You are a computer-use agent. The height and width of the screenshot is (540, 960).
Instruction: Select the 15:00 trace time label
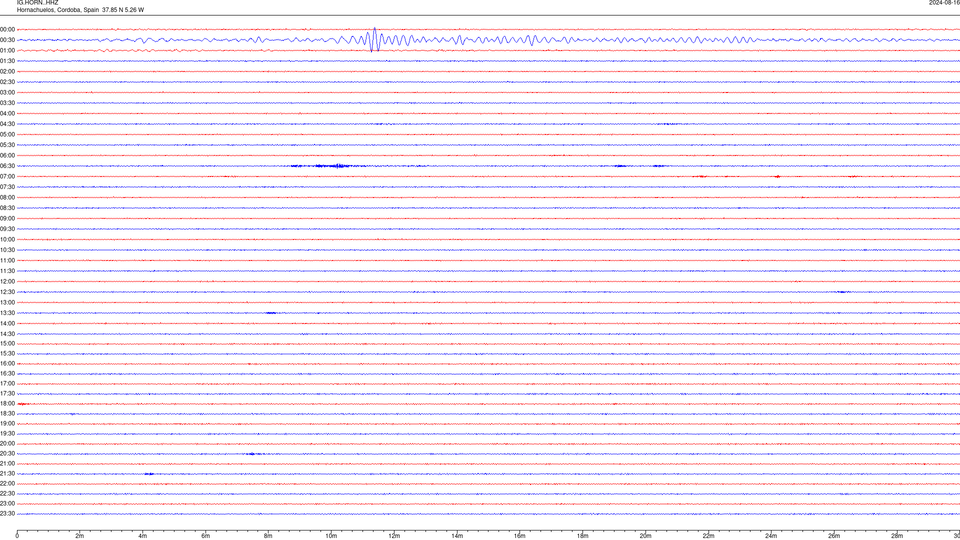[7, 343]
